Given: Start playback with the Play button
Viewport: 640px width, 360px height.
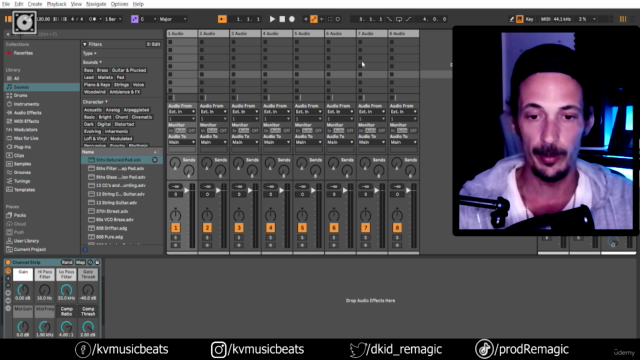Looking at the screenshot, I should tap(272, 19).
